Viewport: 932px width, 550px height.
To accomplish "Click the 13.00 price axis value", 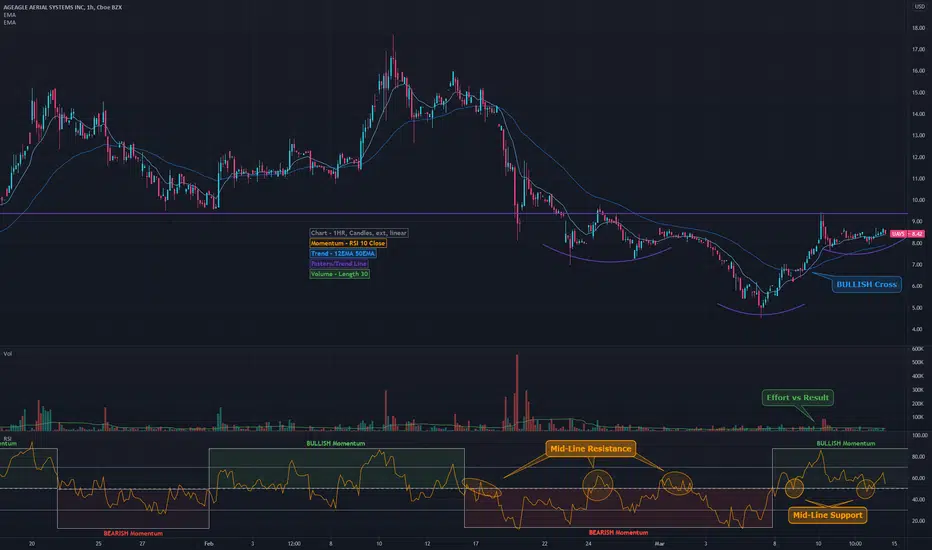I will (918, 136).
